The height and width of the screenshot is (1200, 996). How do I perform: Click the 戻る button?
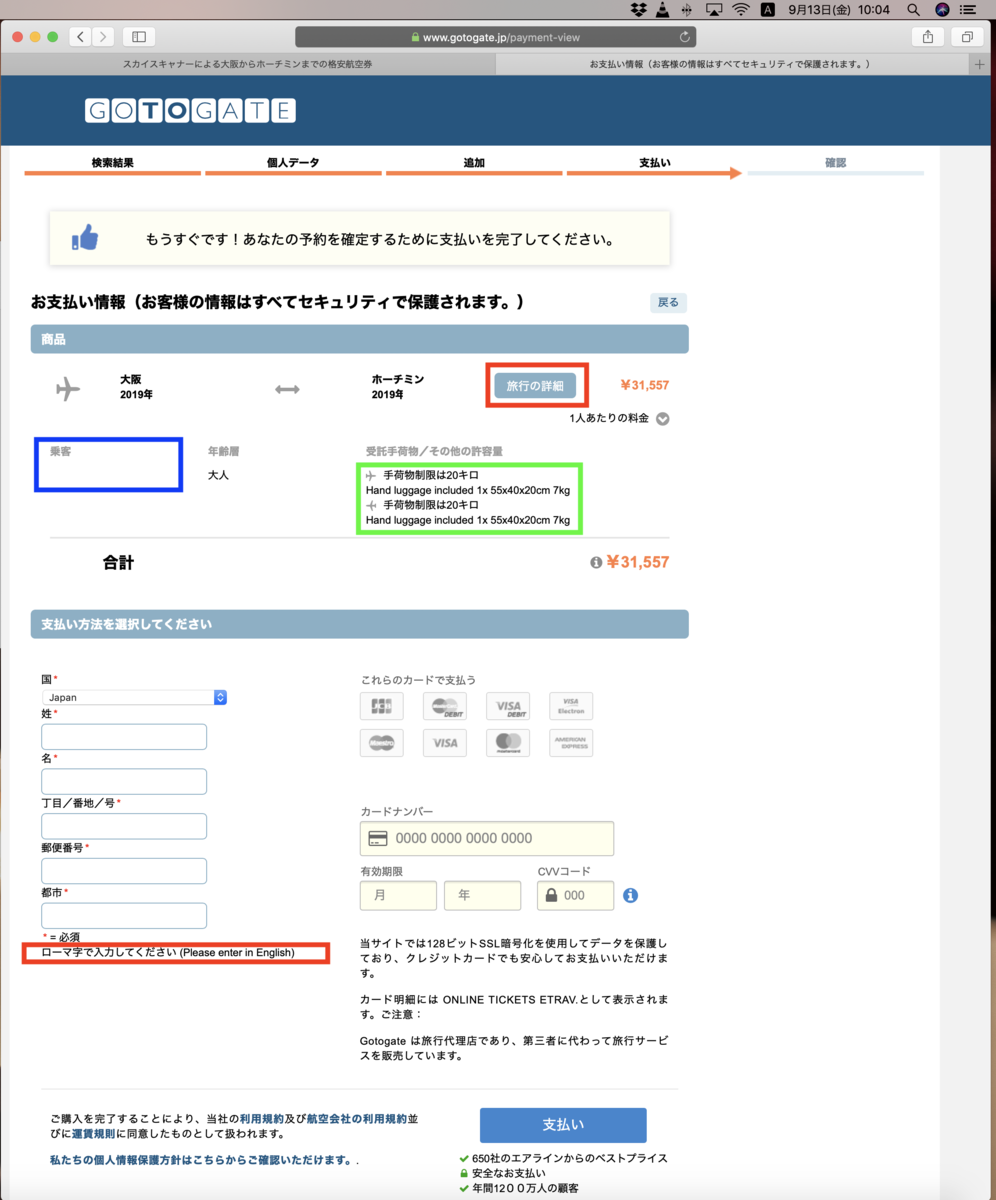click(668, 302)
